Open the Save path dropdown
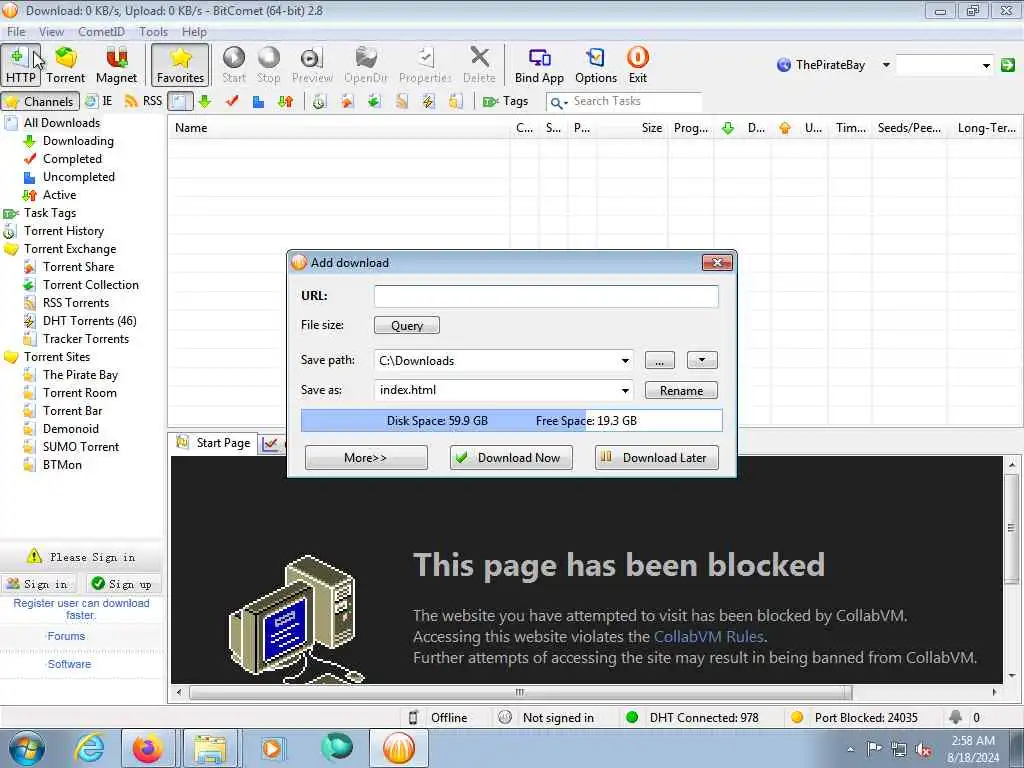 point(625,360)
